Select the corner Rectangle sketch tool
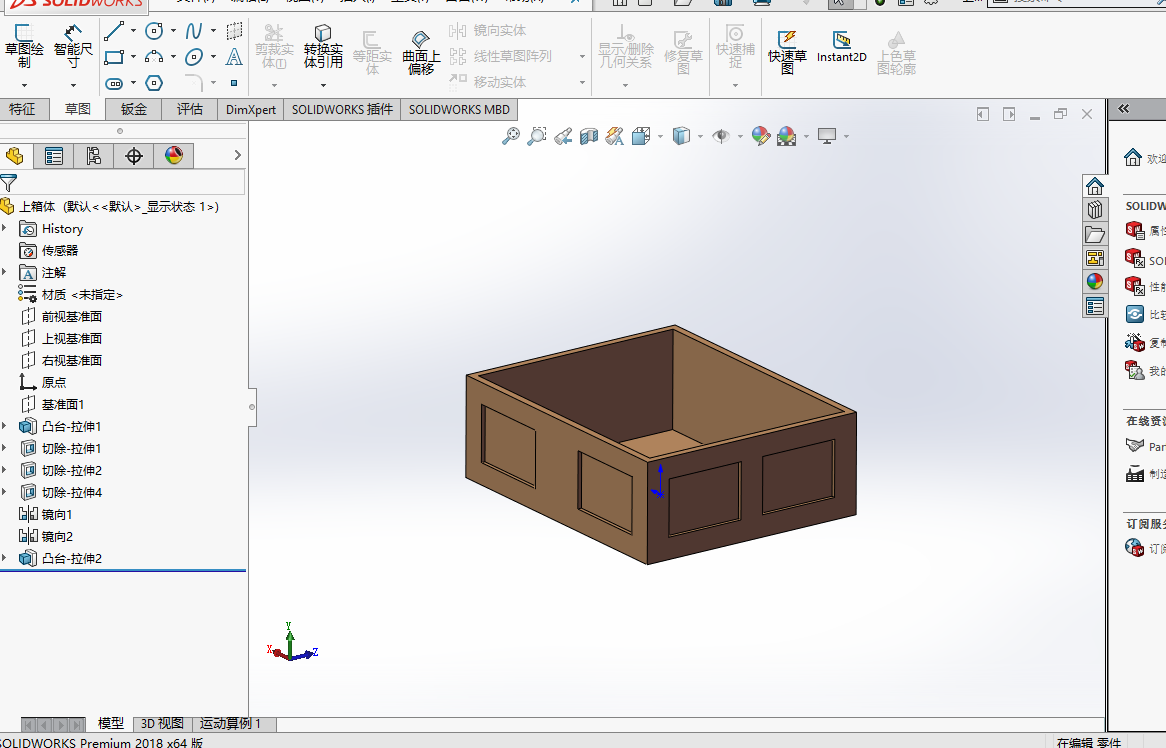Image resolution: width=1166 pixels, height=748 pixels. point(114,57)
